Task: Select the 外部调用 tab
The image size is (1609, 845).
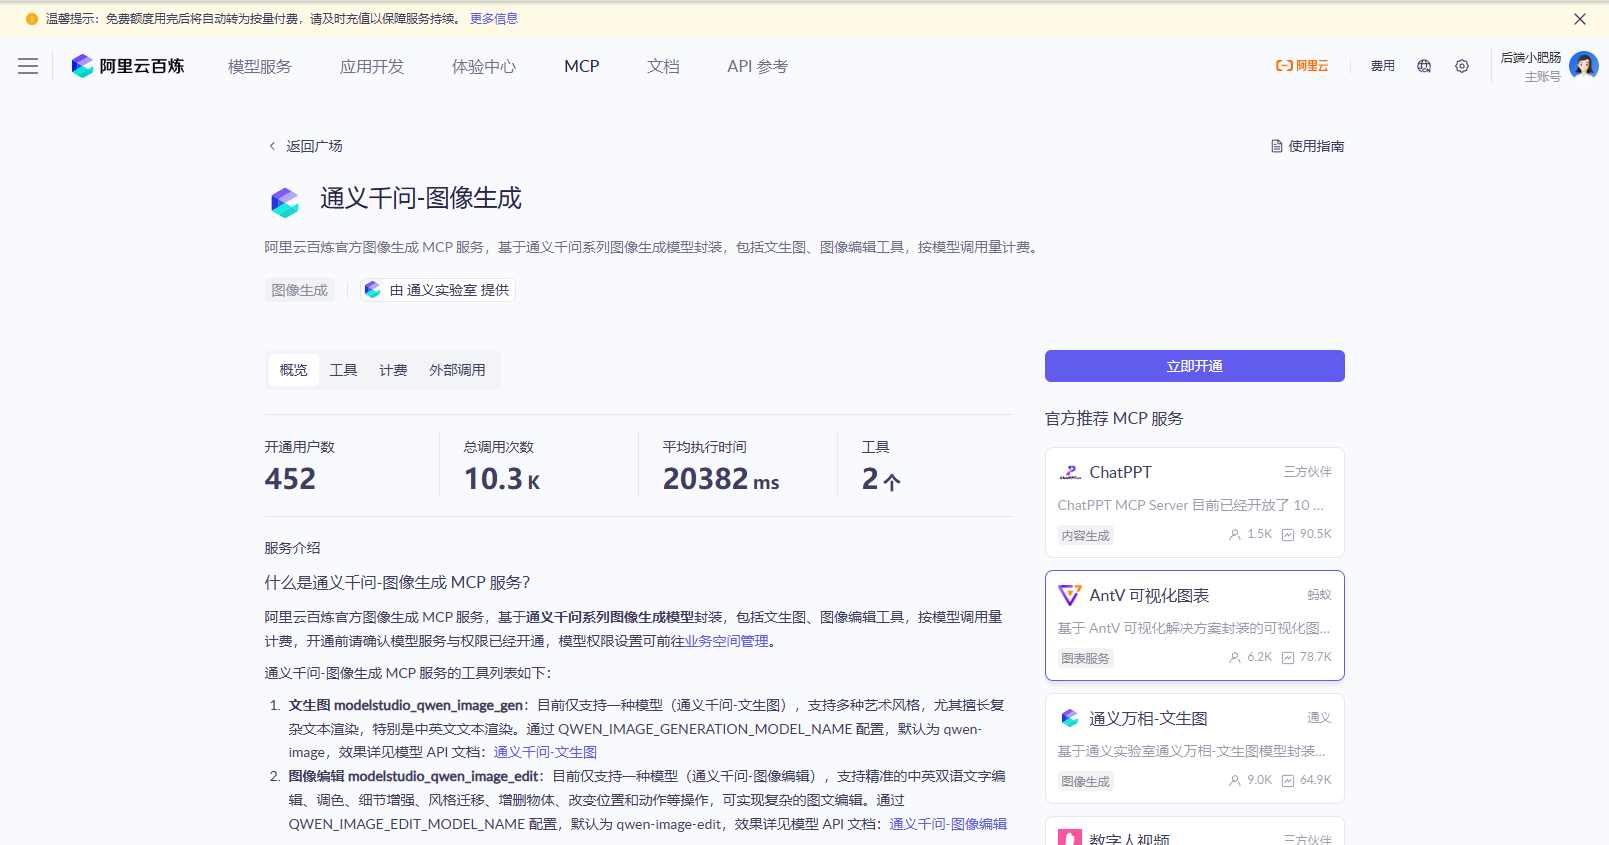Action: pos(457,370)
